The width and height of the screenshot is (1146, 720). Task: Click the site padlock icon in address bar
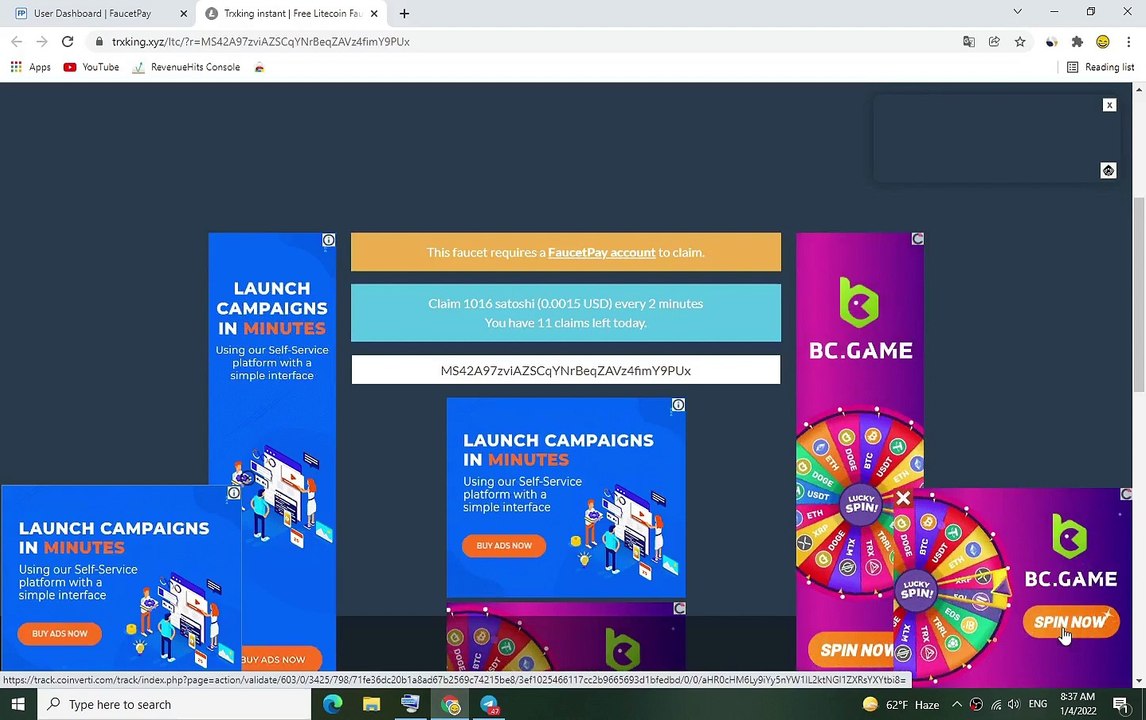tap(99, 42)
